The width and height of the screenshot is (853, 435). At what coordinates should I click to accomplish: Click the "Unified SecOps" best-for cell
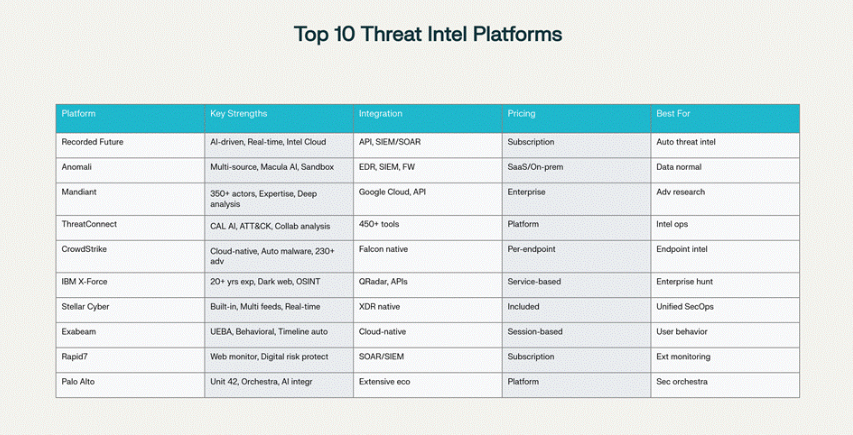[685, 307]
